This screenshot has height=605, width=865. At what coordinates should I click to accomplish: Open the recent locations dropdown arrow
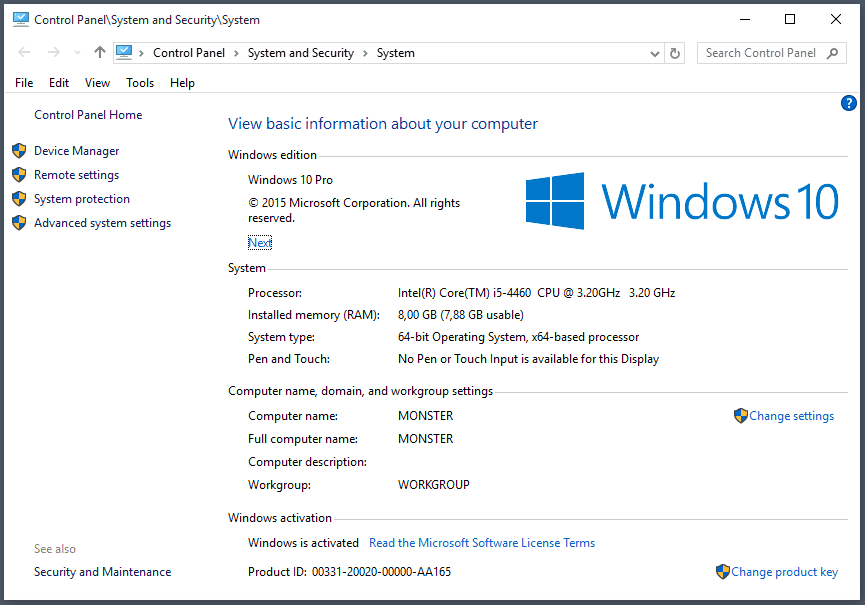pyautogui.click(x=77, y=53)
